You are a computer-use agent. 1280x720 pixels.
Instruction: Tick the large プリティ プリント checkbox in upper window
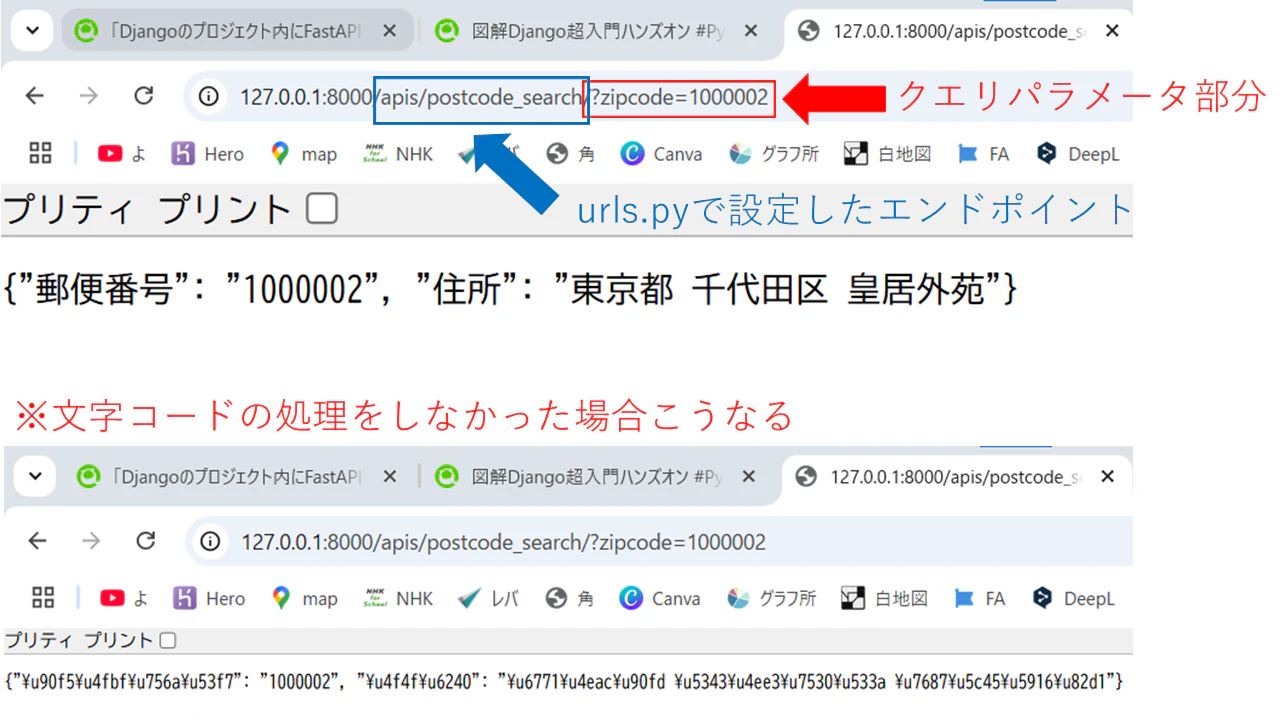[x=321, y=209]
